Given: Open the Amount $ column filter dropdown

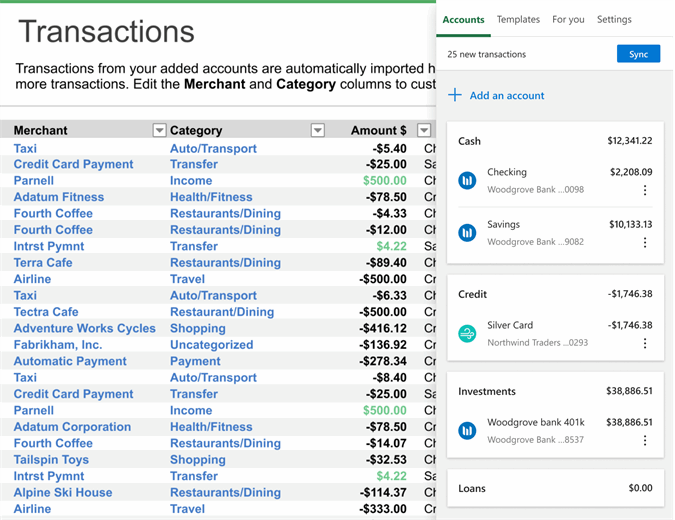Looking at the screenshot, I should coord(424,130).
